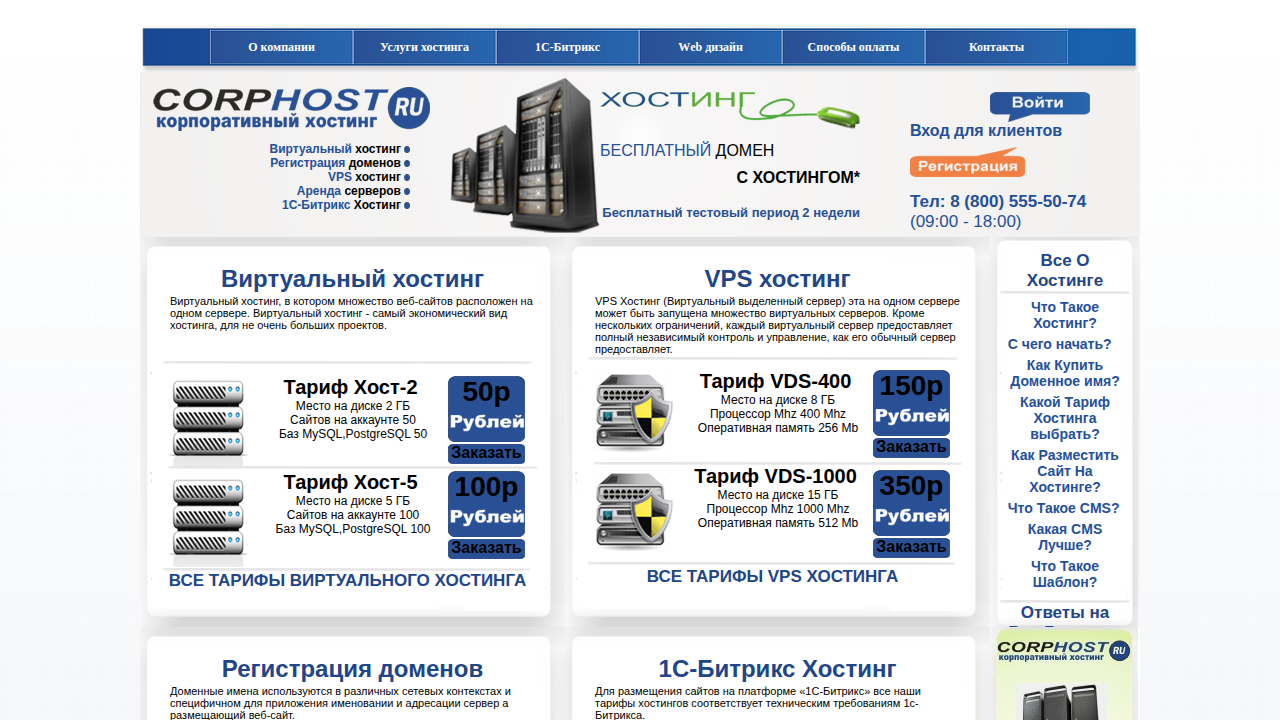Open the Web дизайн menu item
This screenshot has height=720, width=1280.
click(710, 47)
